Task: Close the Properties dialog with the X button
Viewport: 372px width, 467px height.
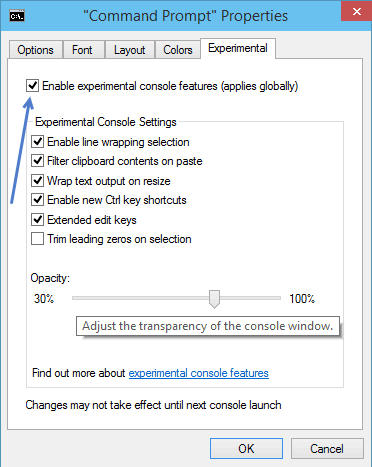Action: pos(357,12)
